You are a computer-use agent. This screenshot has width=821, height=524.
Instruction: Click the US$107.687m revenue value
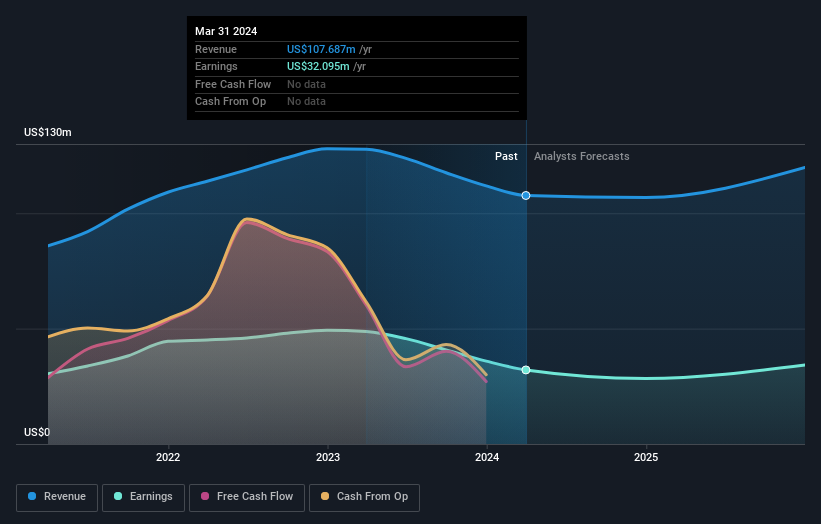321,49
